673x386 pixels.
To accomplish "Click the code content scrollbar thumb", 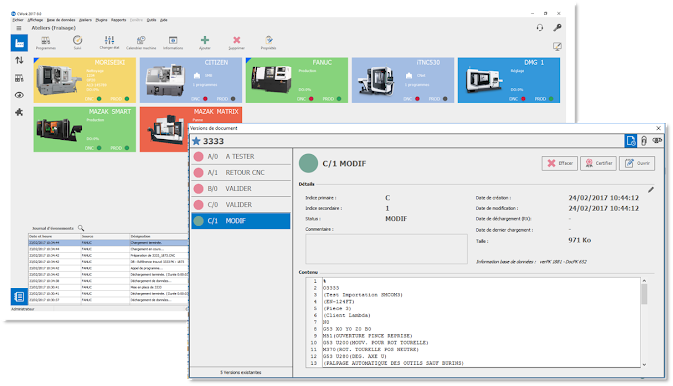I will coord(644,294).
